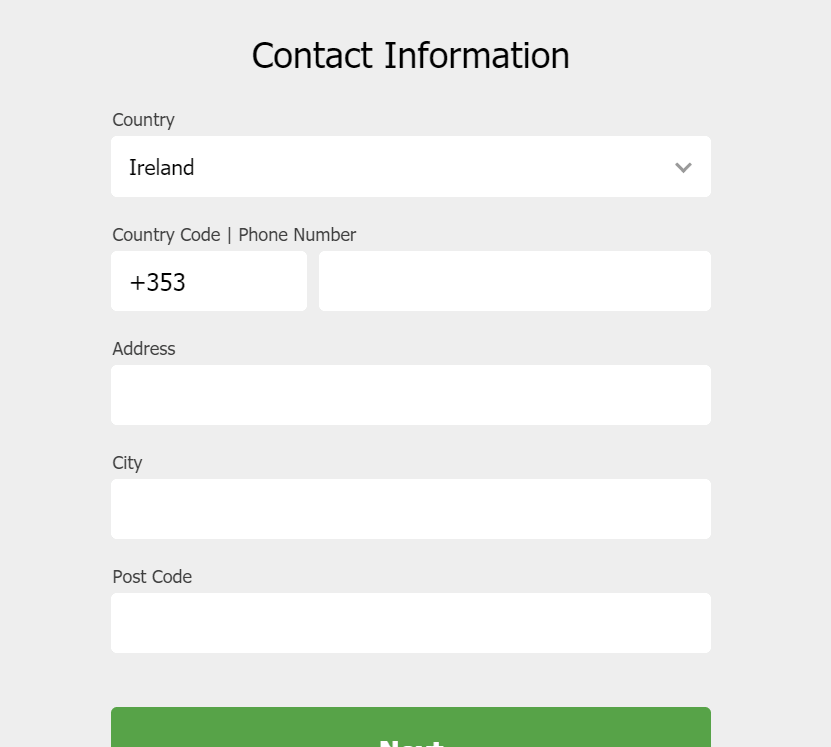Viewport: 831px width, 747px height.
Task: Click the pipe separator between phone labels
Action: pyautogui.click(x=229, y=235)
